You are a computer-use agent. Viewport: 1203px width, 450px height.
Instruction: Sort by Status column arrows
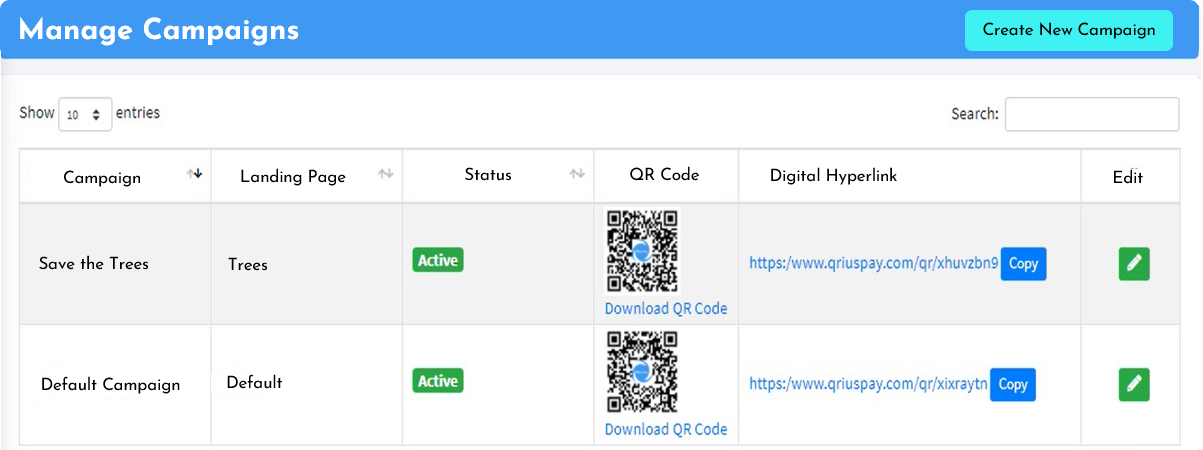(x=577, y=174)
